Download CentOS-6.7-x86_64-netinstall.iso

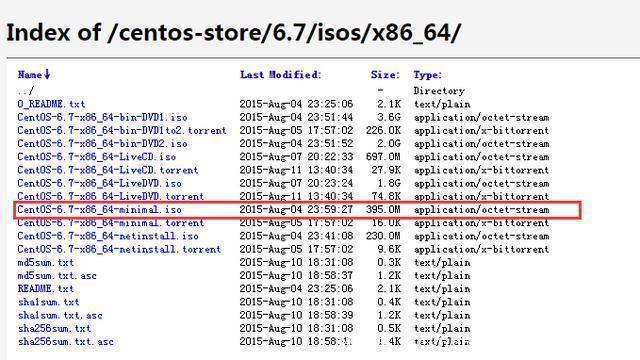pyautogui.click(x=108, y=236)
